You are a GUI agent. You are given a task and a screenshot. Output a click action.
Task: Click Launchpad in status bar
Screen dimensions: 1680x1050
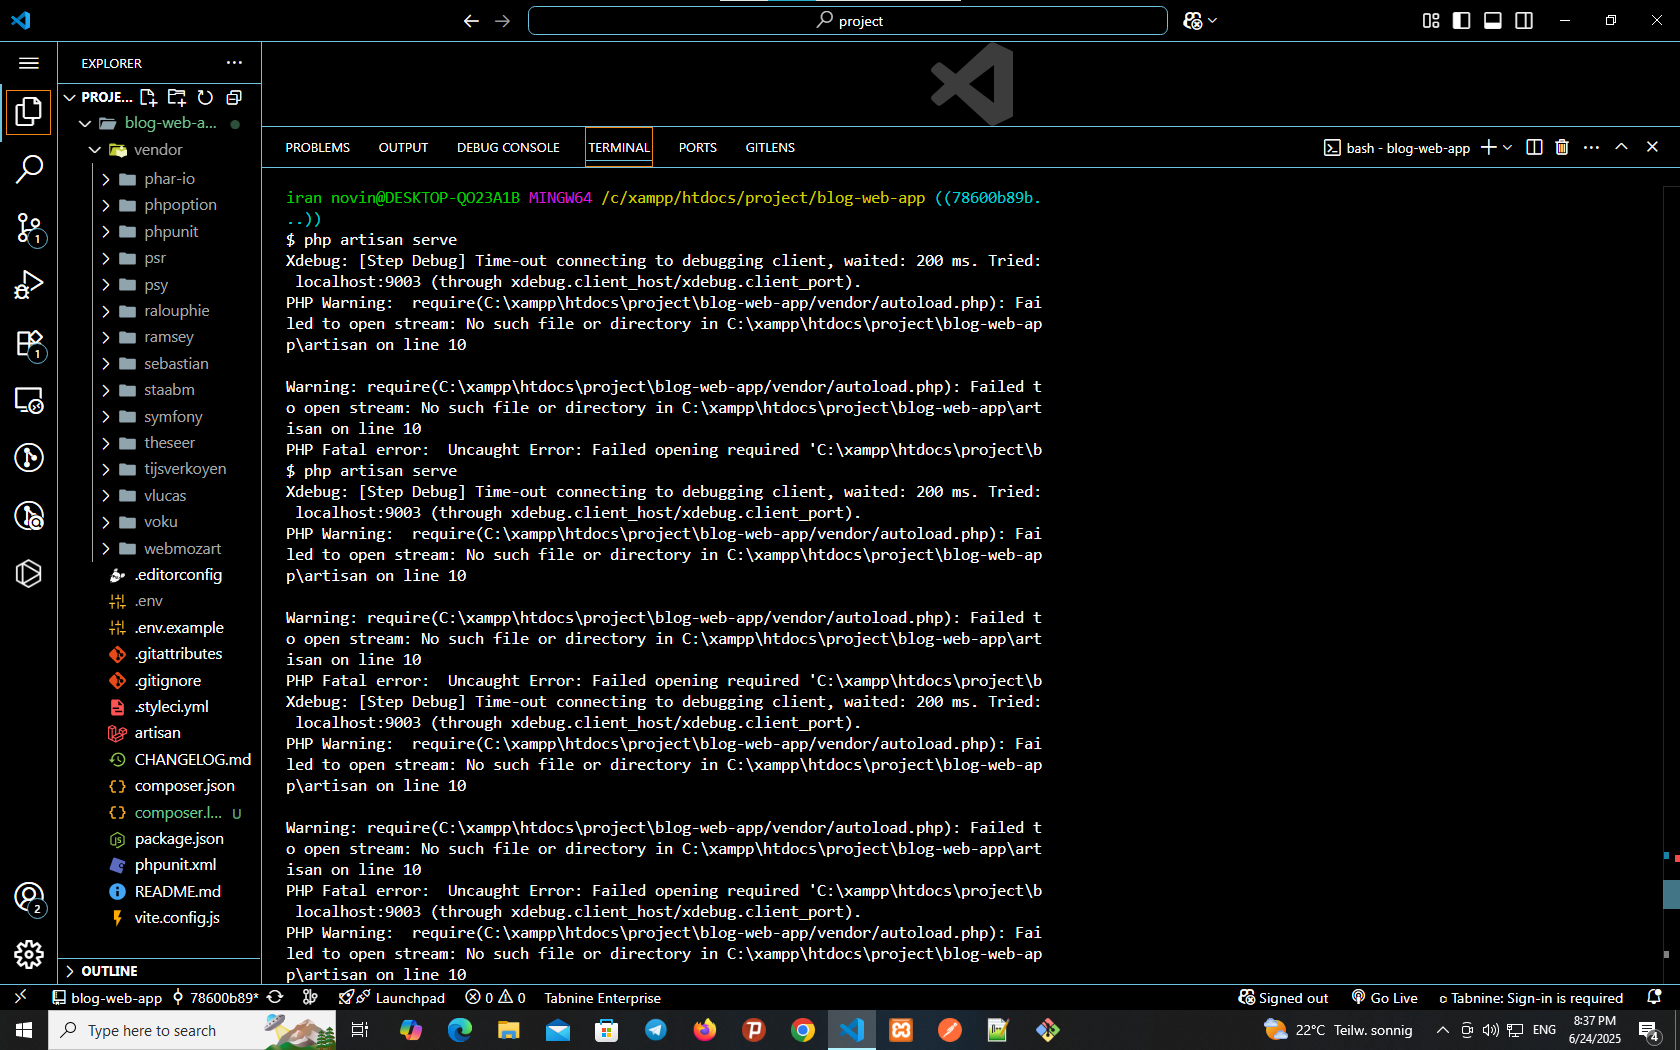(392, 998)
